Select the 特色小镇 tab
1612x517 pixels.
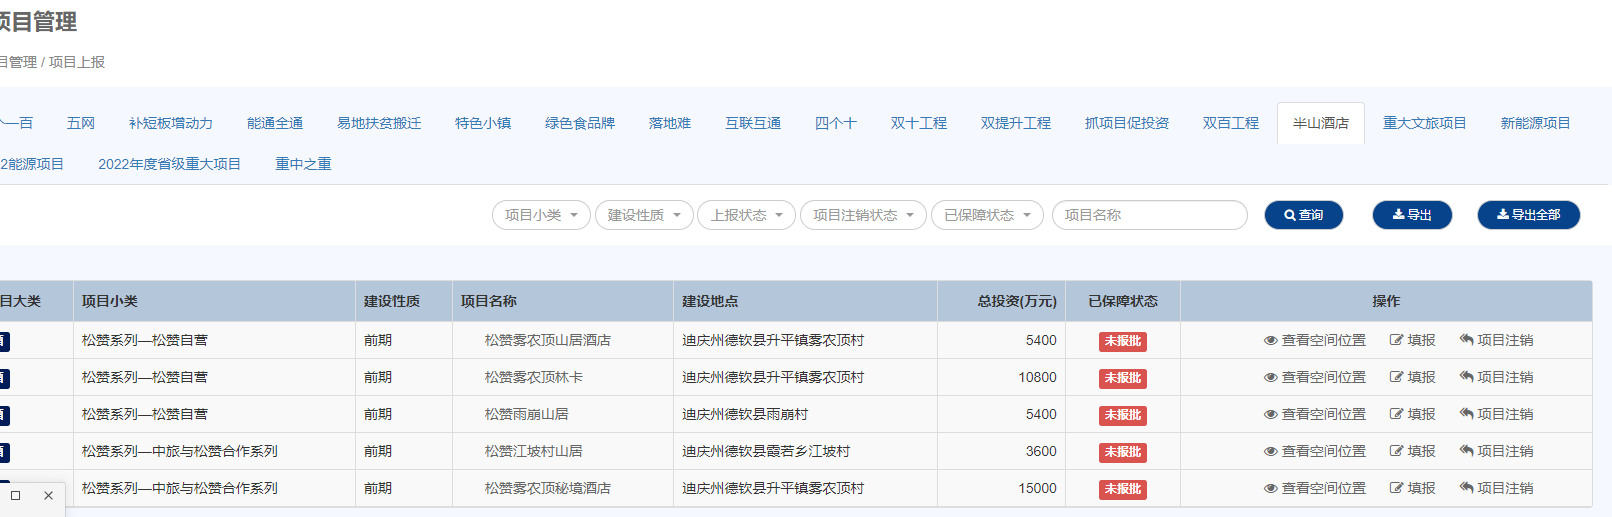pyautogui.click(x=483, y=123)
